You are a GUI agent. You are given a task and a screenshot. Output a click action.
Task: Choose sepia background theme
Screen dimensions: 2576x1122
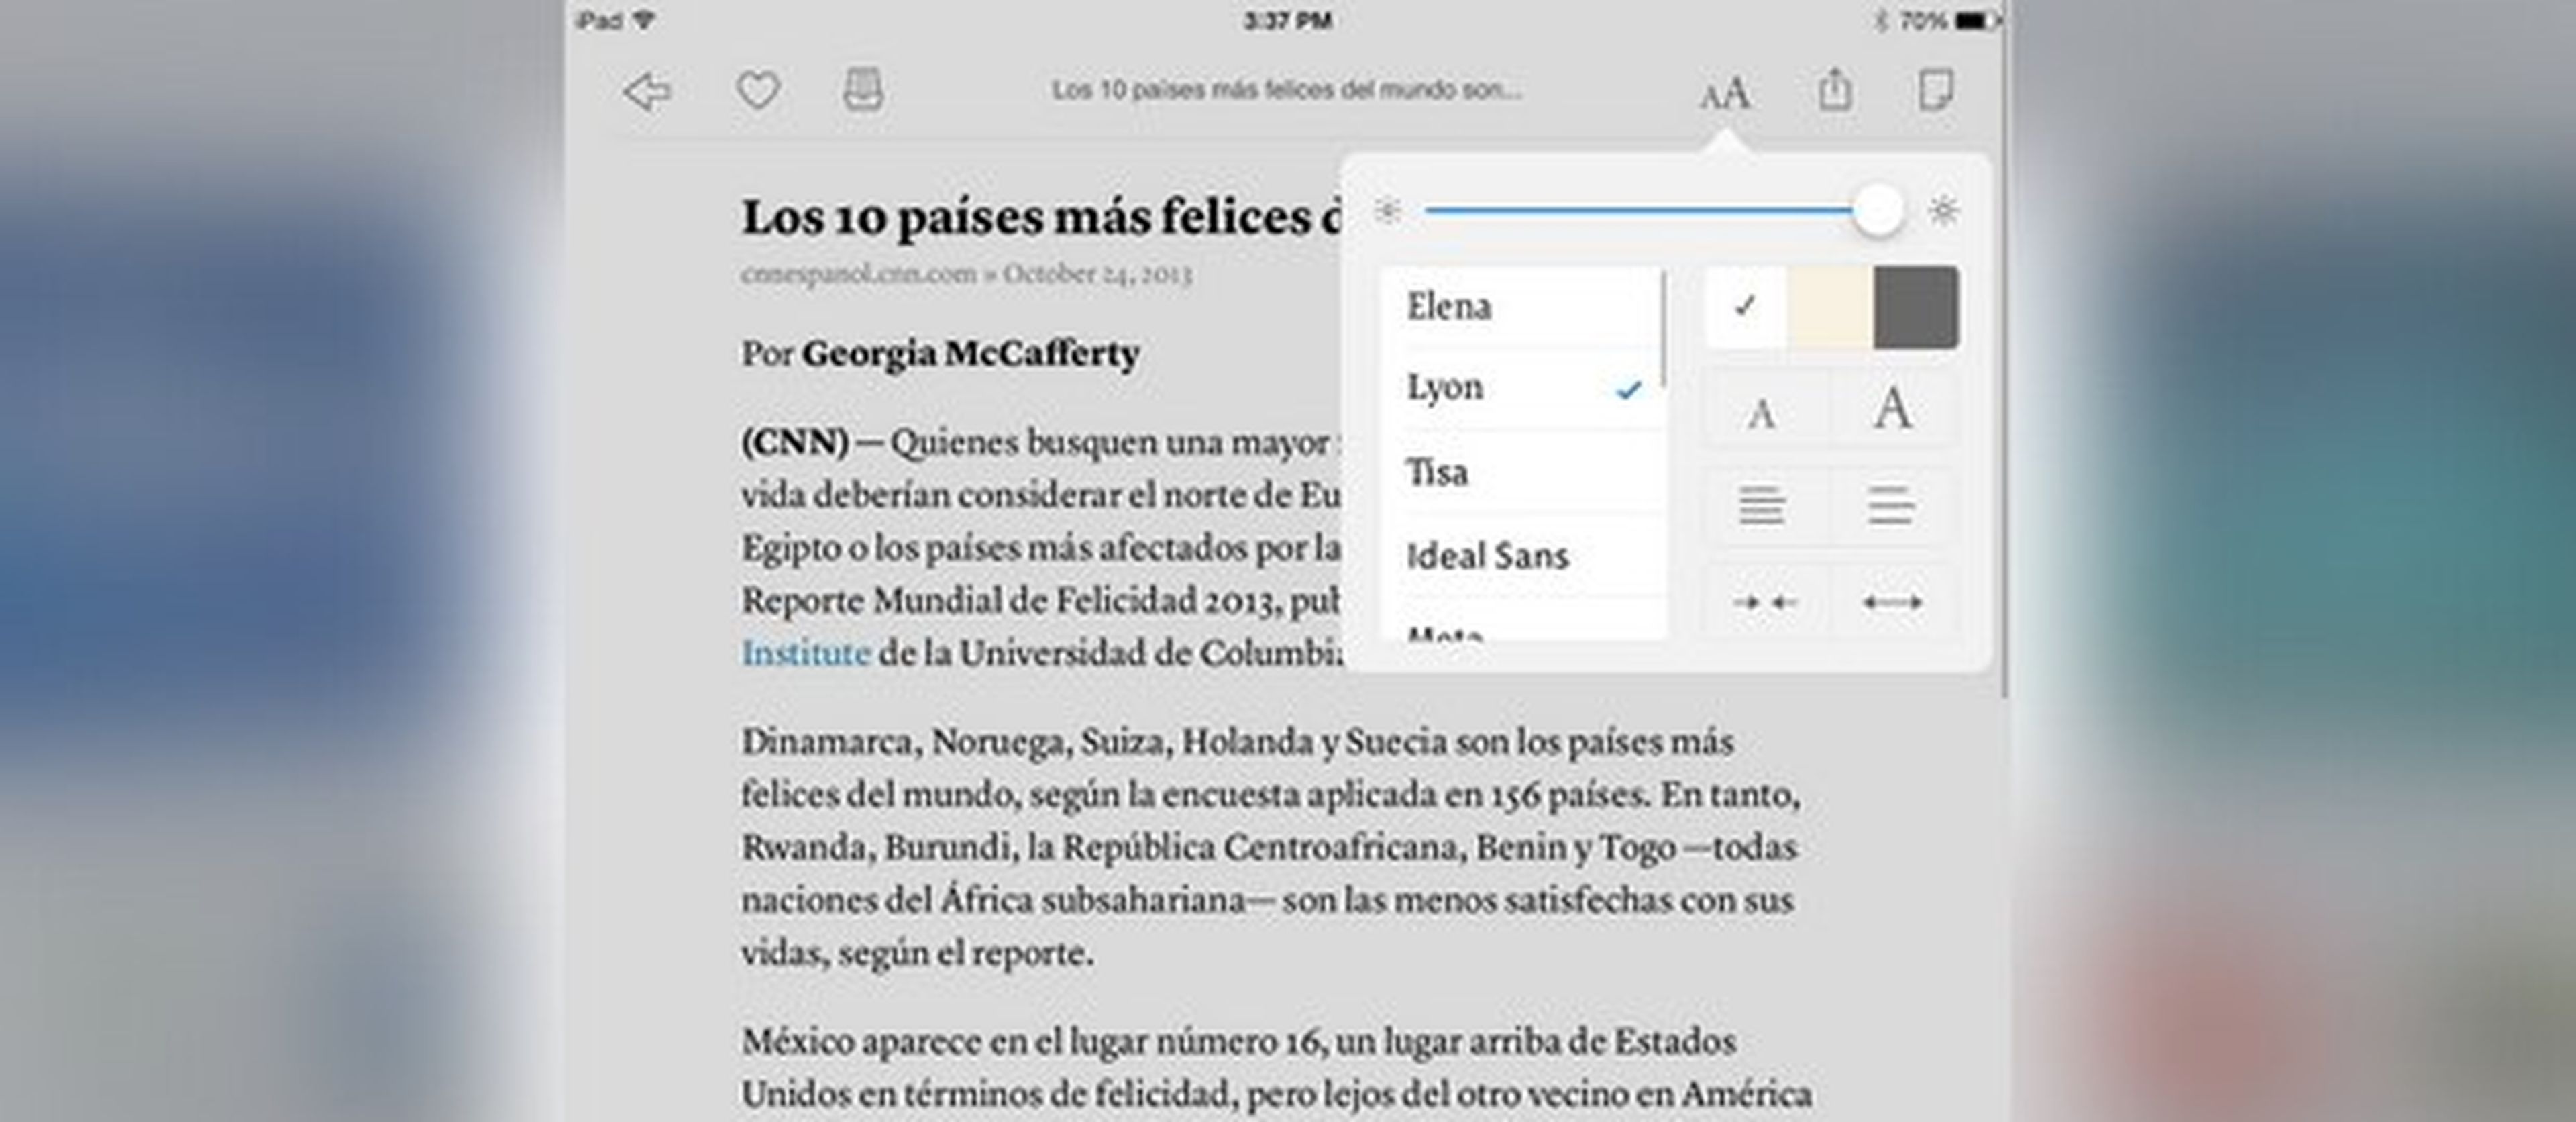1830,307
